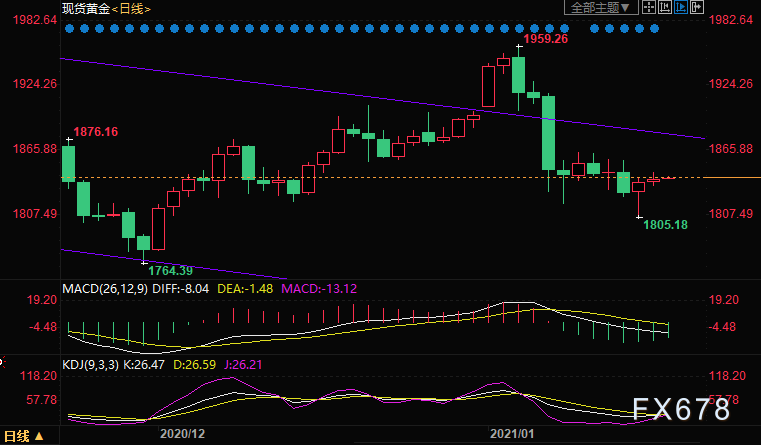Select the D:26.59 value
The height and width of the screenshot is (445, 761).
(195, 364)
